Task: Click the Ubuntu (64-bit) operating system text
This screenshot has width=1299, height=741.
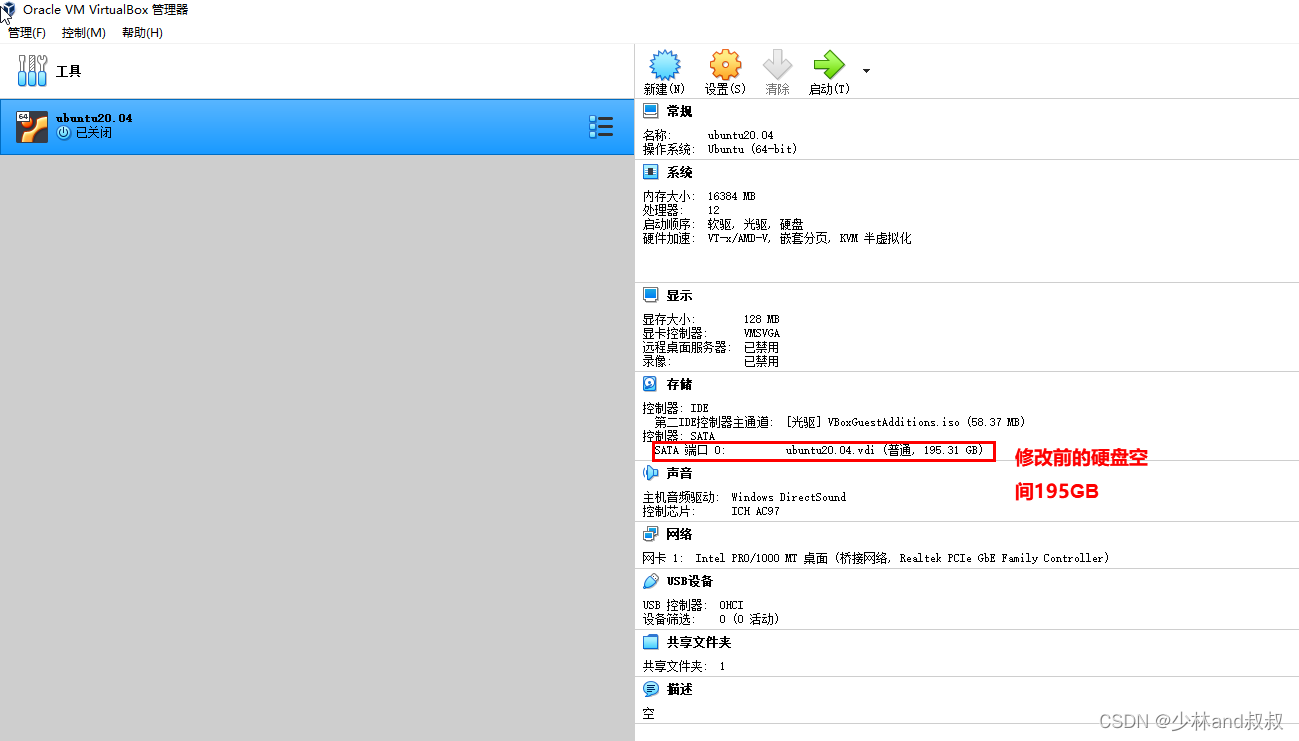Action: (x=752, y=149)
